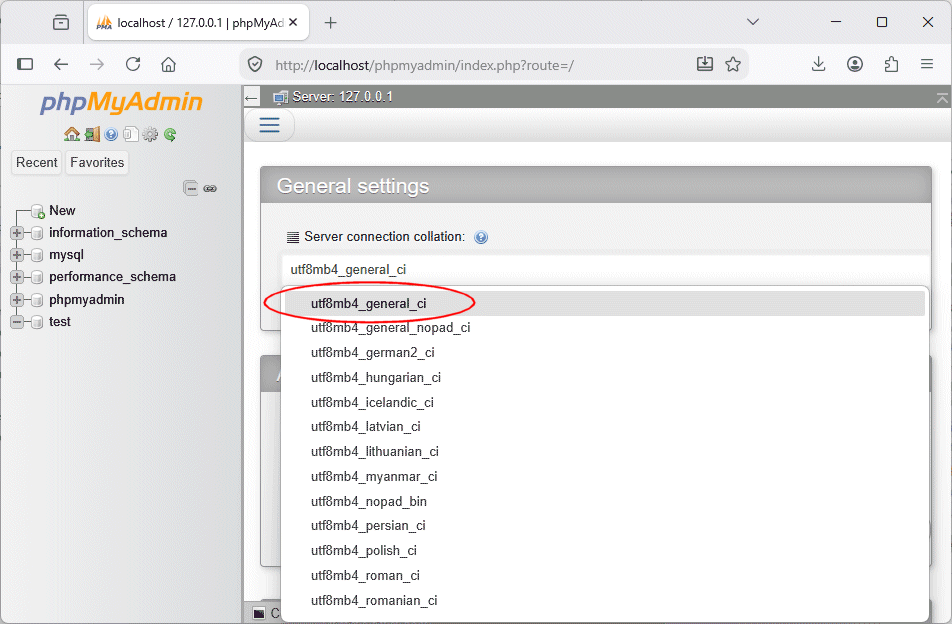952x624 pixels.
Task: Click the phpMyAdmin logo
Action: pos(121,102)
